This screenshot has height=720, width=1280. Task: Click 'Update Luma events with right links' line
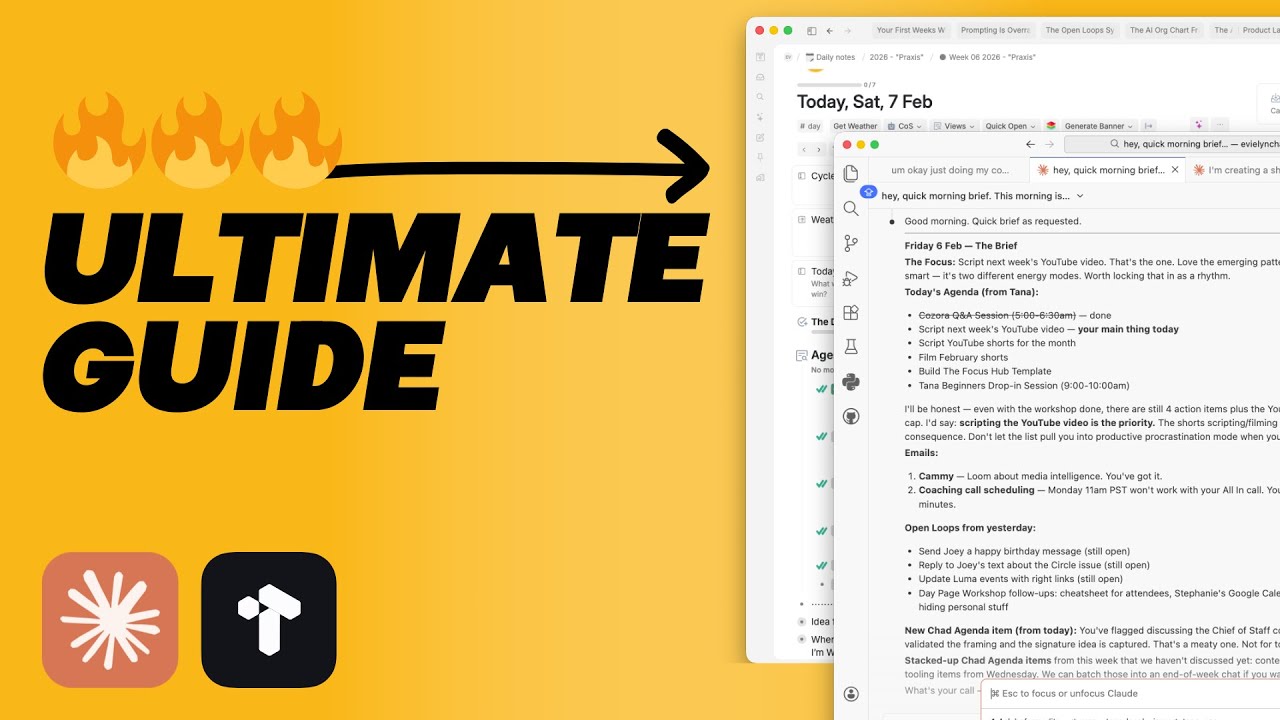tap(1020, 579)
